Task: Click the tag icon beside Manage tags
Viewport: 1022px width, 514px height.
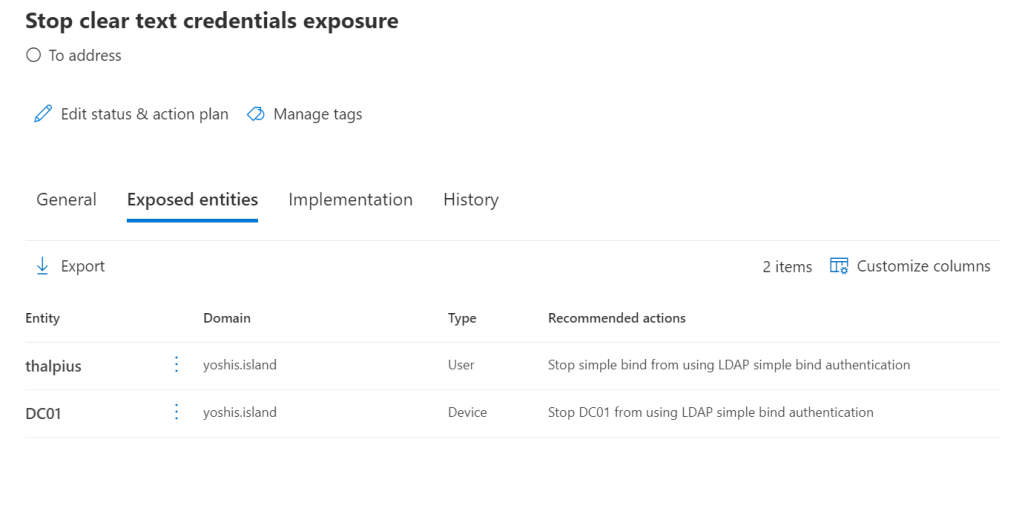Action: (256, 114)
